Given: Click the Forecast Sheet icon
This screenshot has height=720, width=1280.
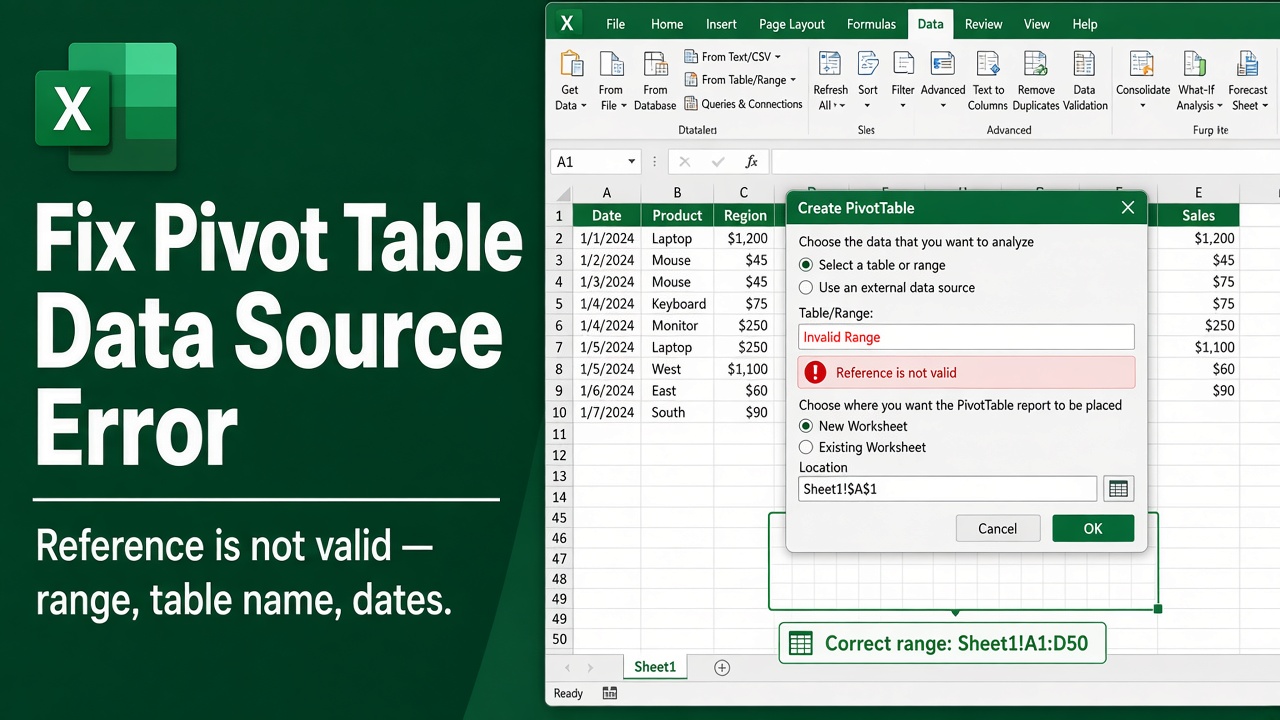Looking at the screenshot, I should pyautogui.click(x=1247, y=64).
